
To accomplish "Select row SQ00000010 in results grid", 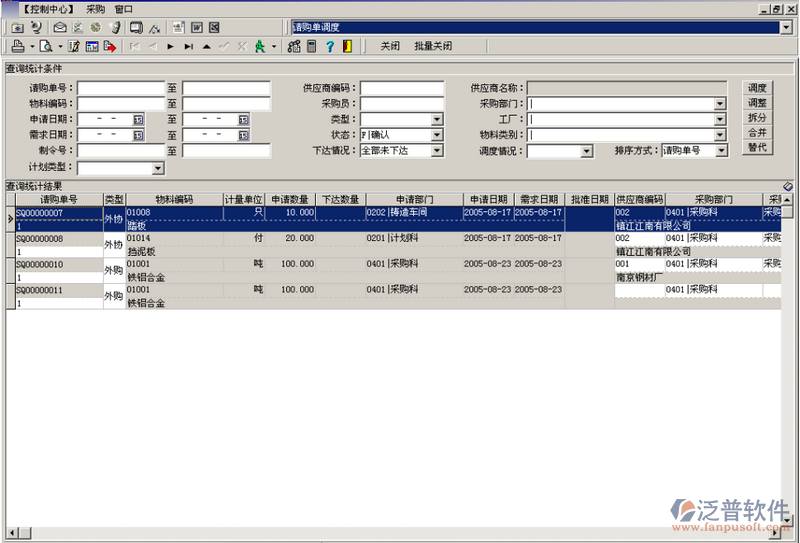I will tap(40, 264).
